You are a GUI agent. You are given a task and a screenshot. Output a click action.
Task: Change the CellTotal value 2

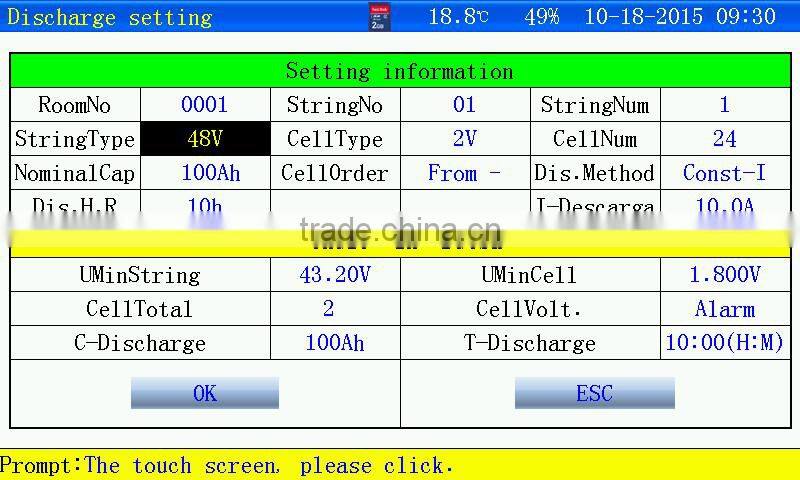(x=335, y=309)
